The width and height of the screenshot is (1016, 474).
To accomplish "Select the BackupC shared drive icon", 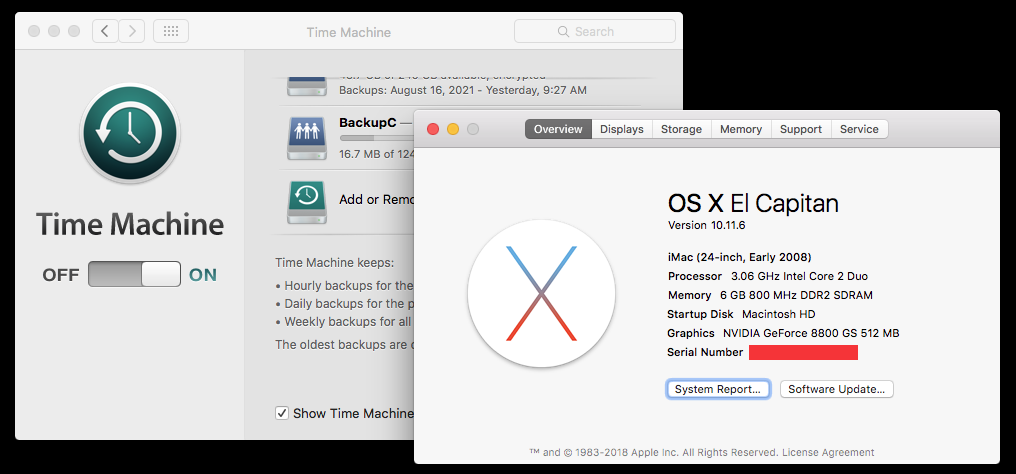I will [308, 137].
